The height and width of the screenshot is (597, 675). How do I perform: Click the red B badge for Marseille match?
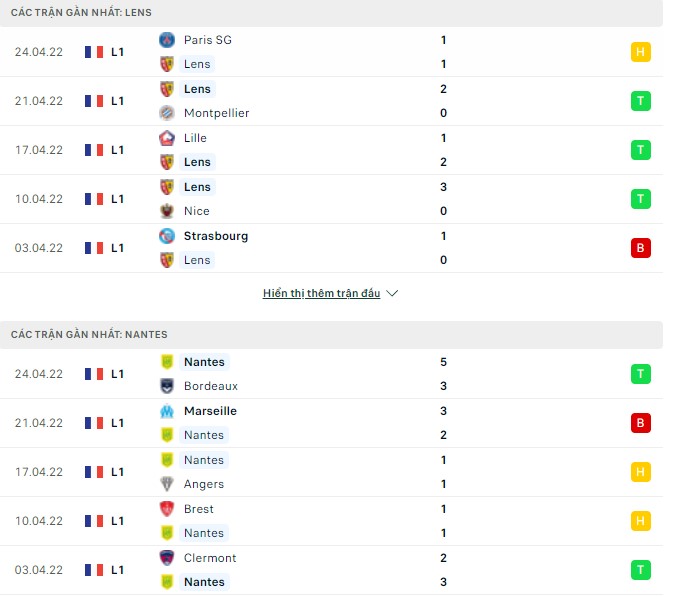(641, 423)
